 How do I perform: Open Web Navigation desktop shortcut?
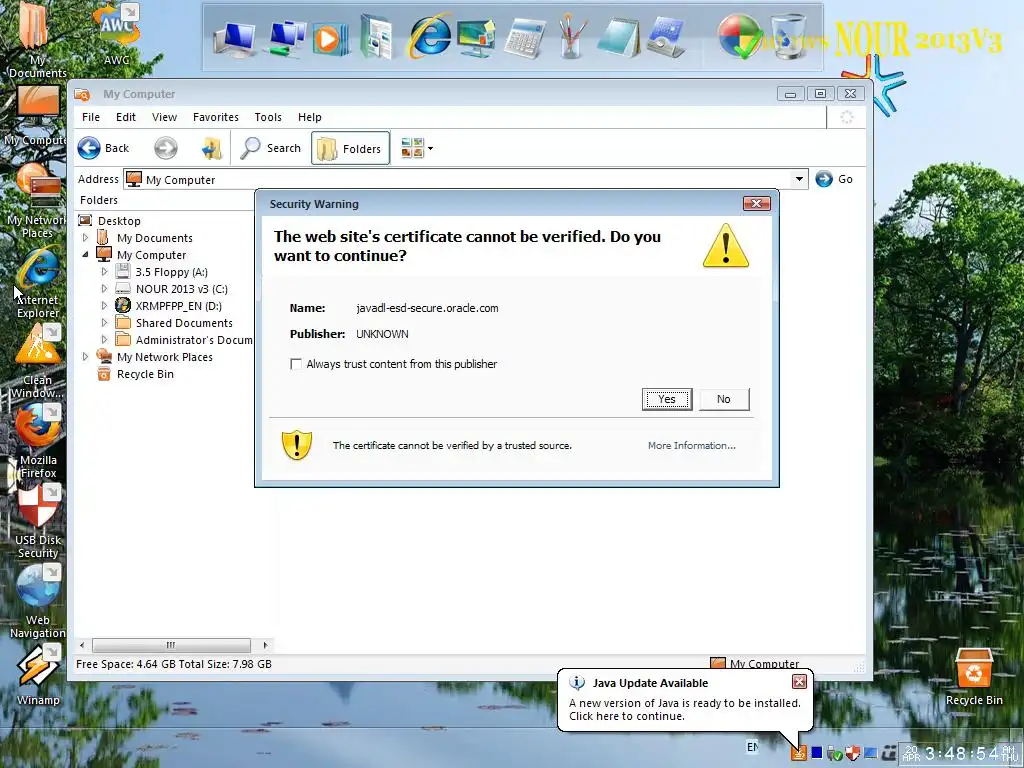click(x=37, y=601)
